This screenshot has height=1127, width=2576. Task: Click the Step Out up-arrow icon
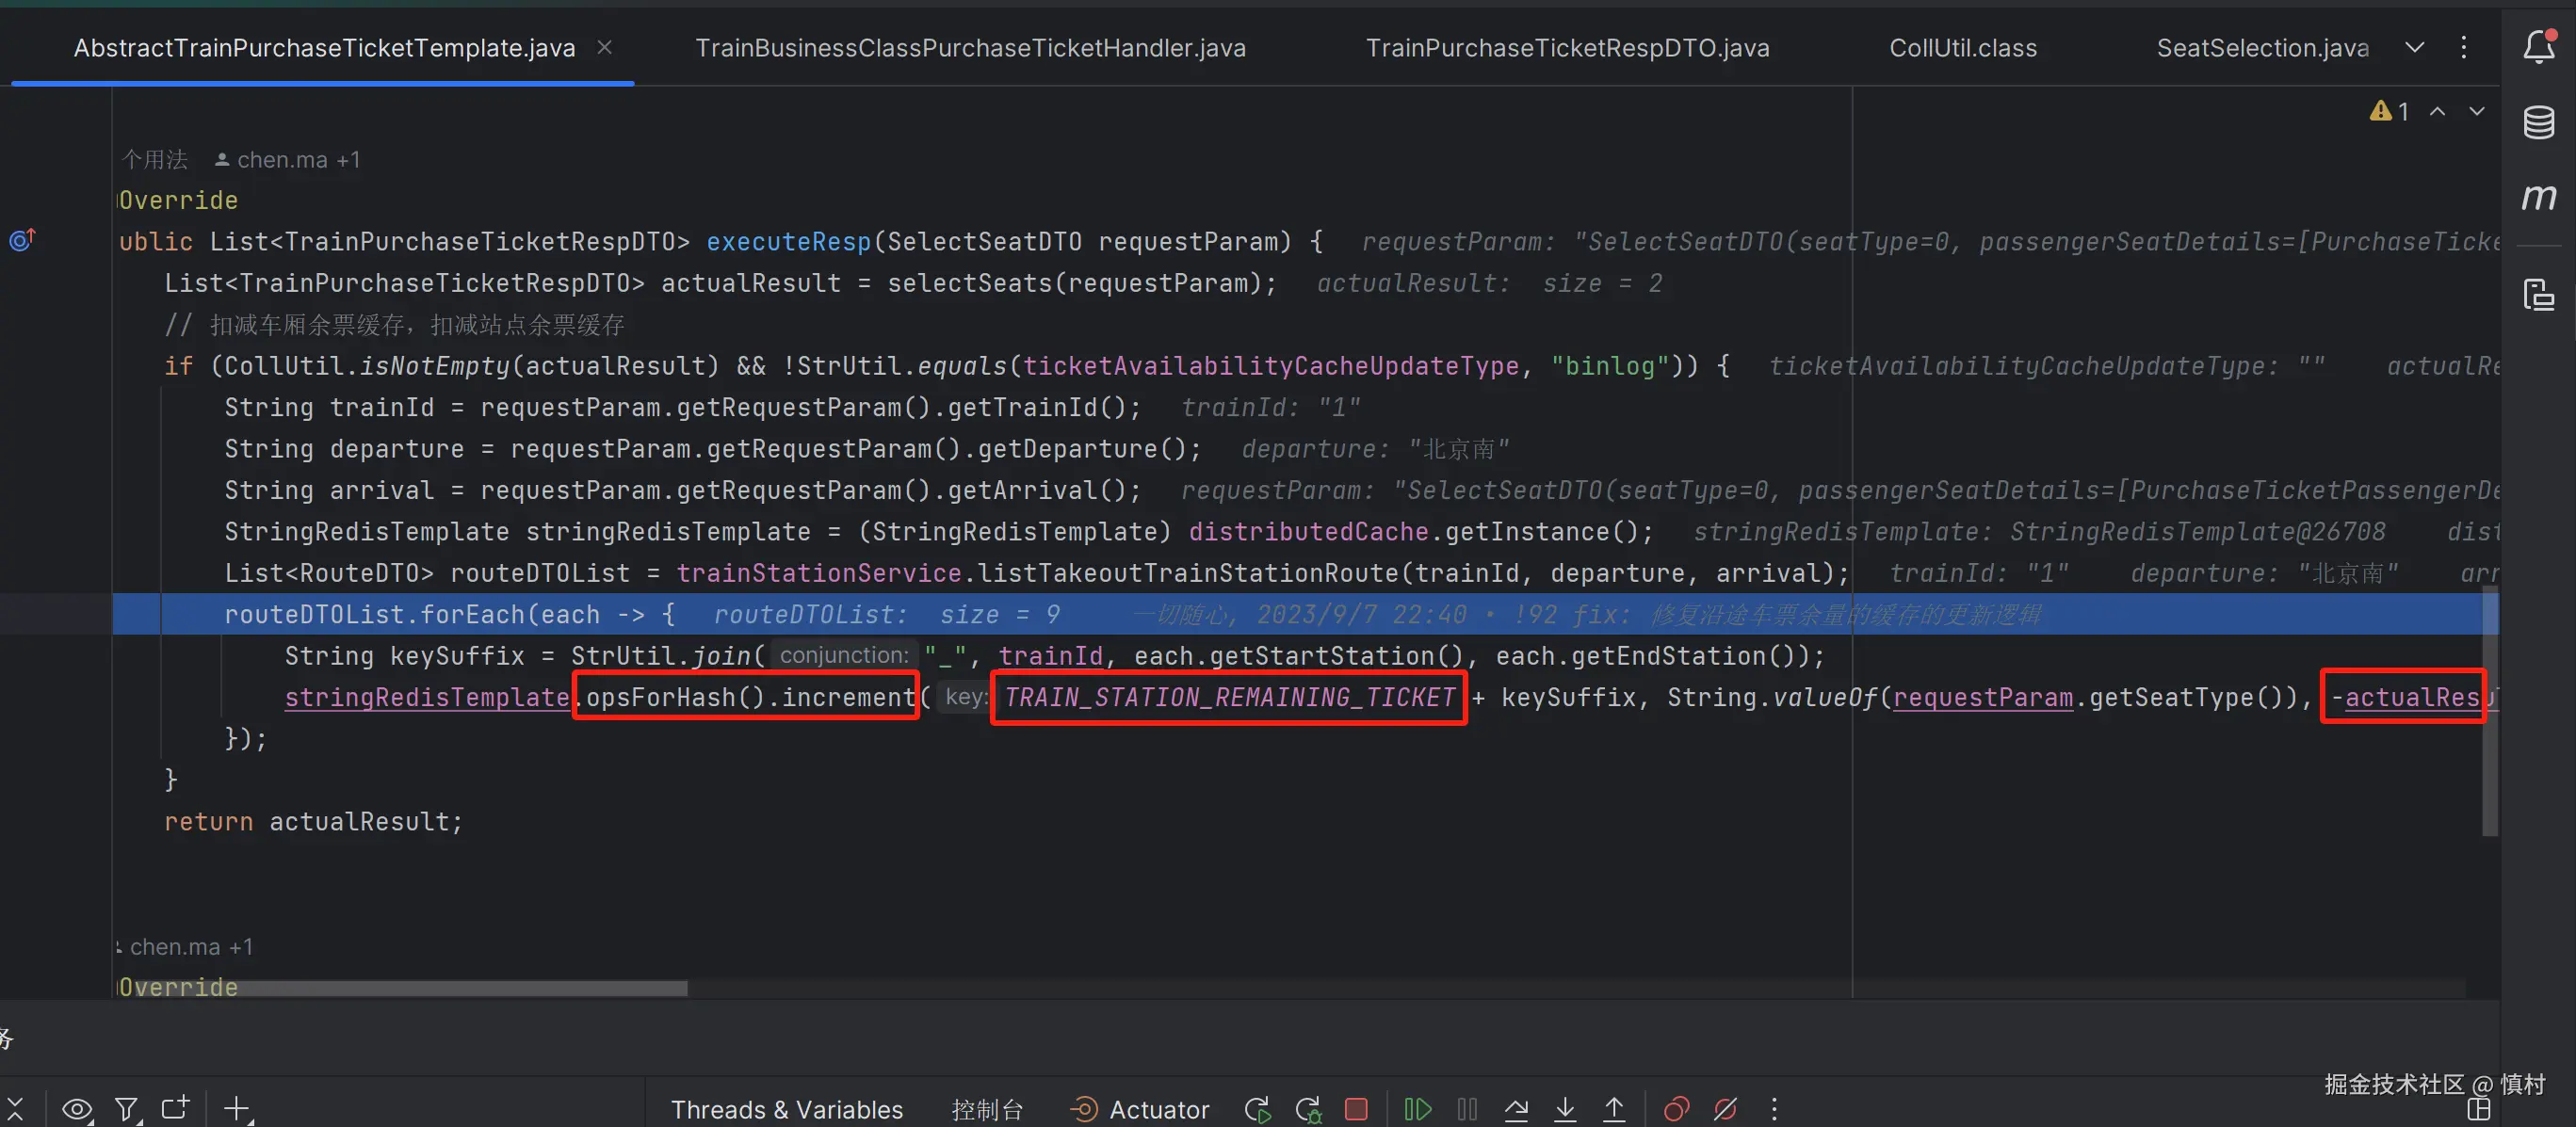point(1614,1109)
